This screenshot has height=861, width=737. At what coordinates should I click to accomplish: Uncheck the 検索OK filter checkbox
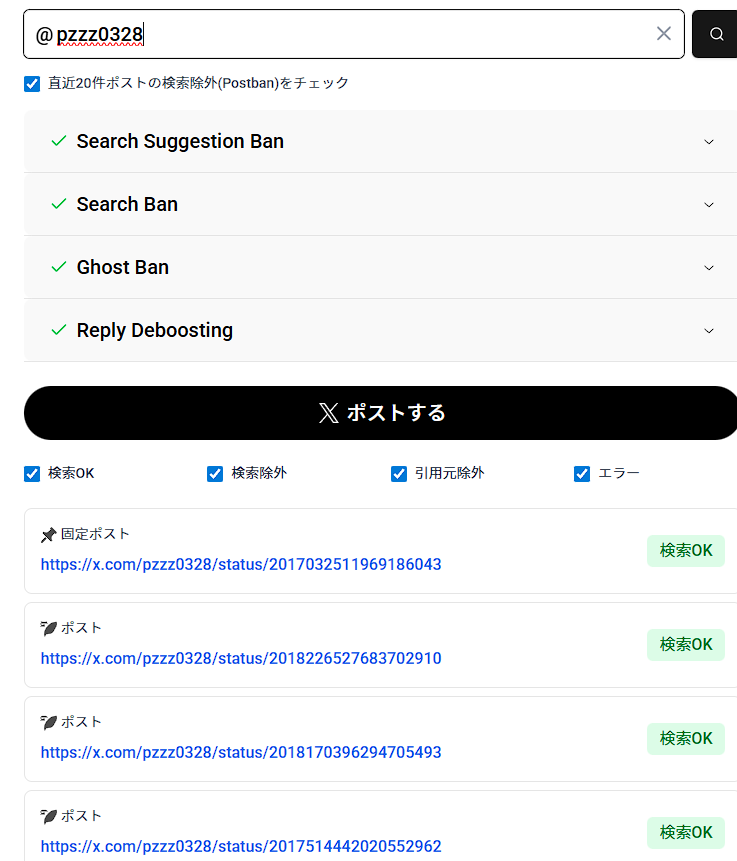coord(32,473)
